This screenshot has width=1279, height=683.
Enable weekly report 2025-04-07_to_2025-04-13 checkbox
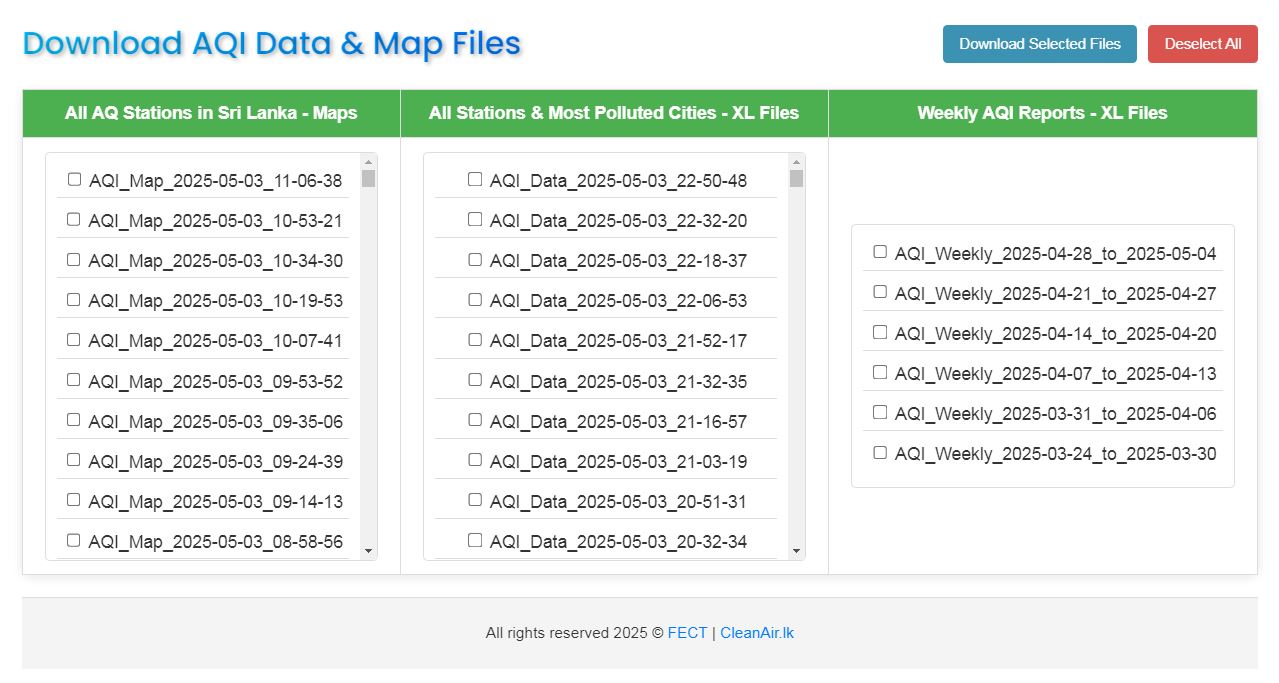coord(880,372)
